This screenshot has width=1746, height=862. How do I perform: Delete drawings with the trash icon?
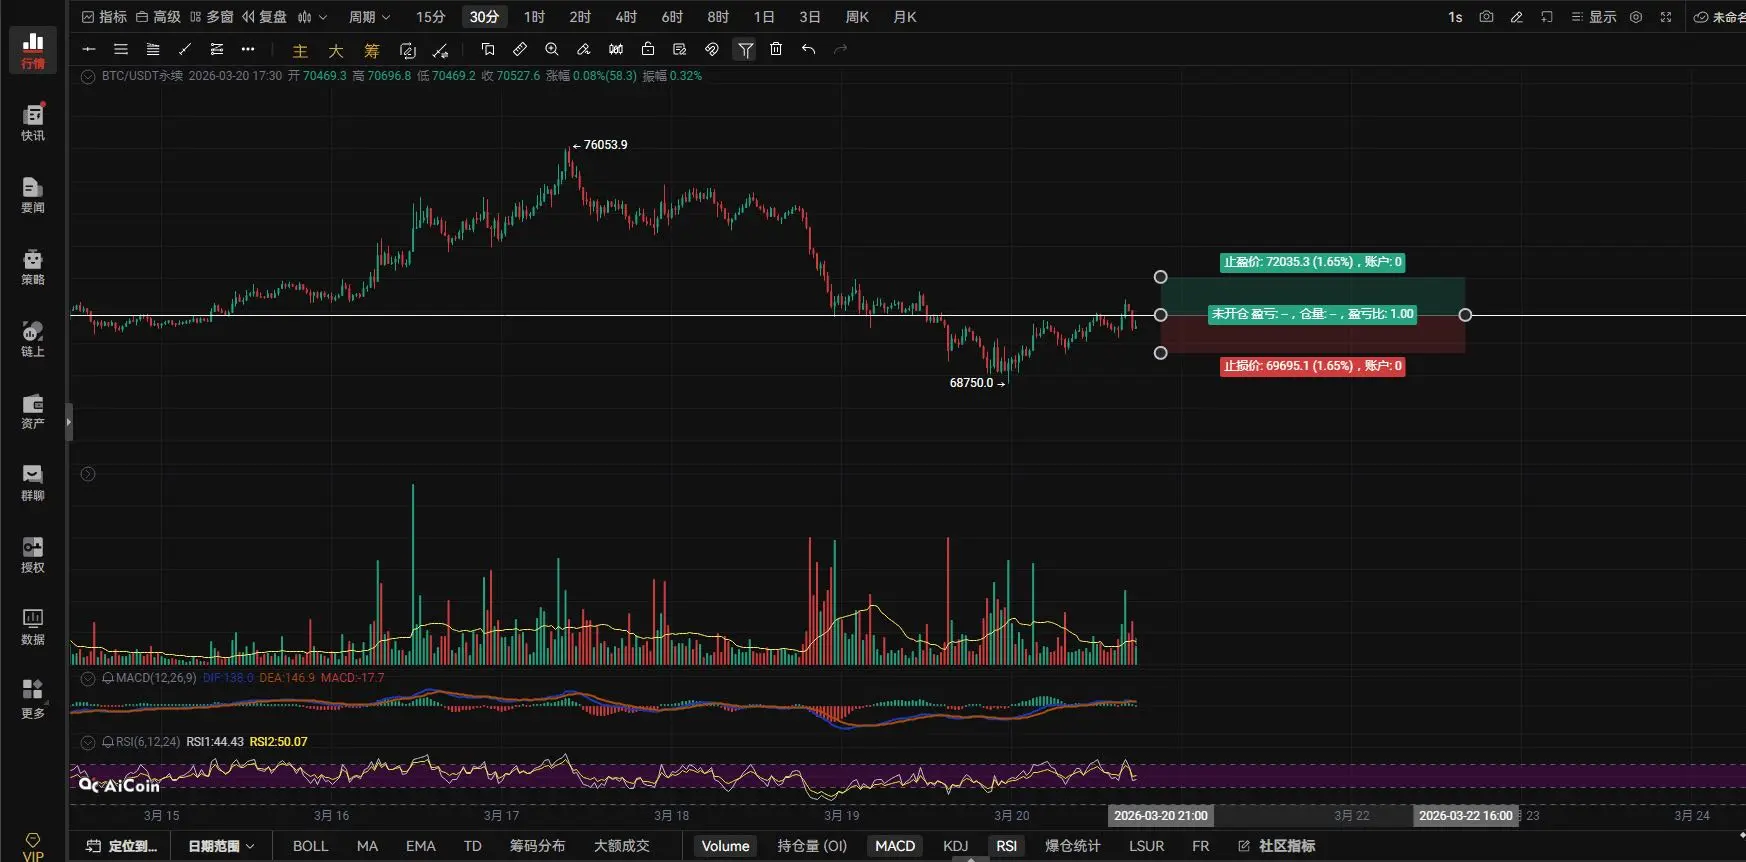point(776,49)
